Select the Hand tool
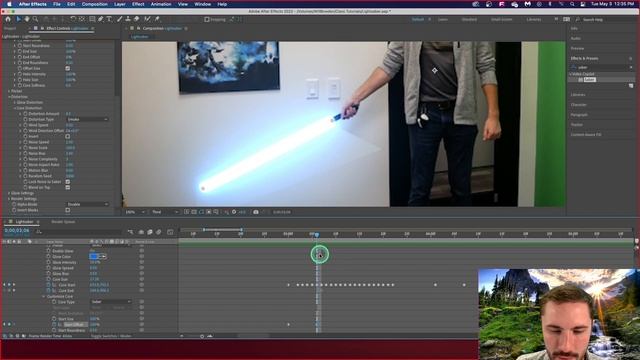Viewport: 640px width, 360px height. 27,19
